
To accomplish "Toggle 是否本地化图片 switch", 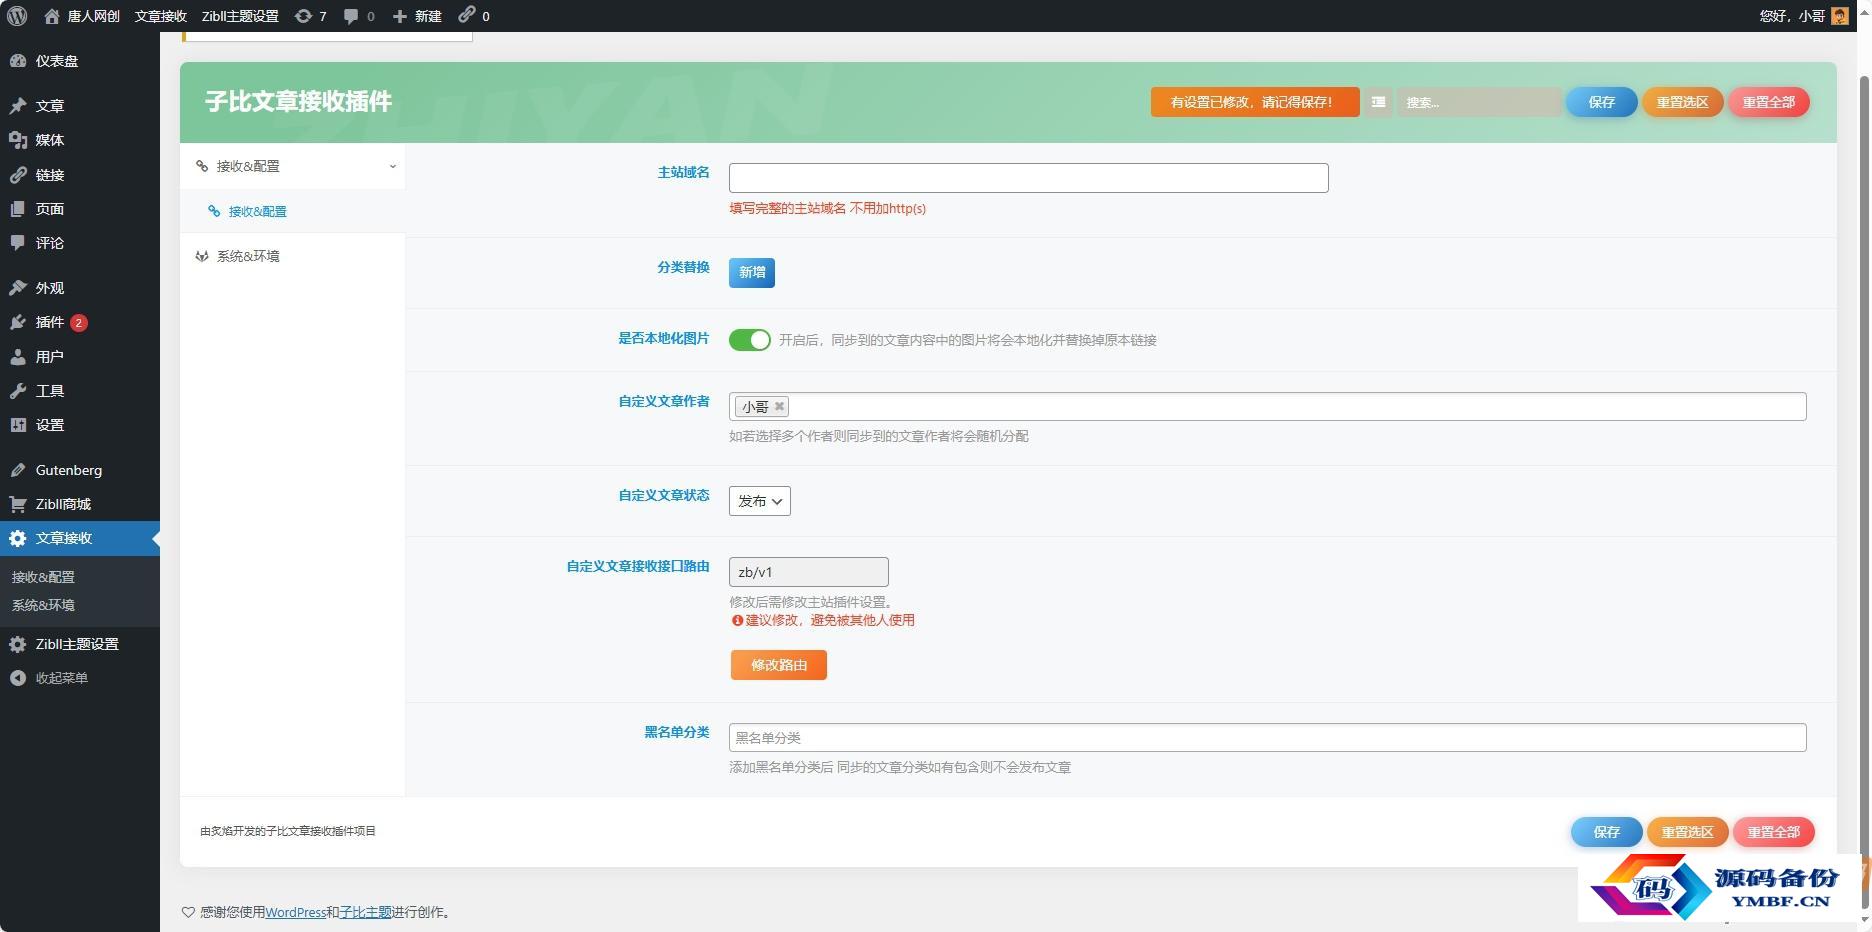I will click(x=750, y=340).
